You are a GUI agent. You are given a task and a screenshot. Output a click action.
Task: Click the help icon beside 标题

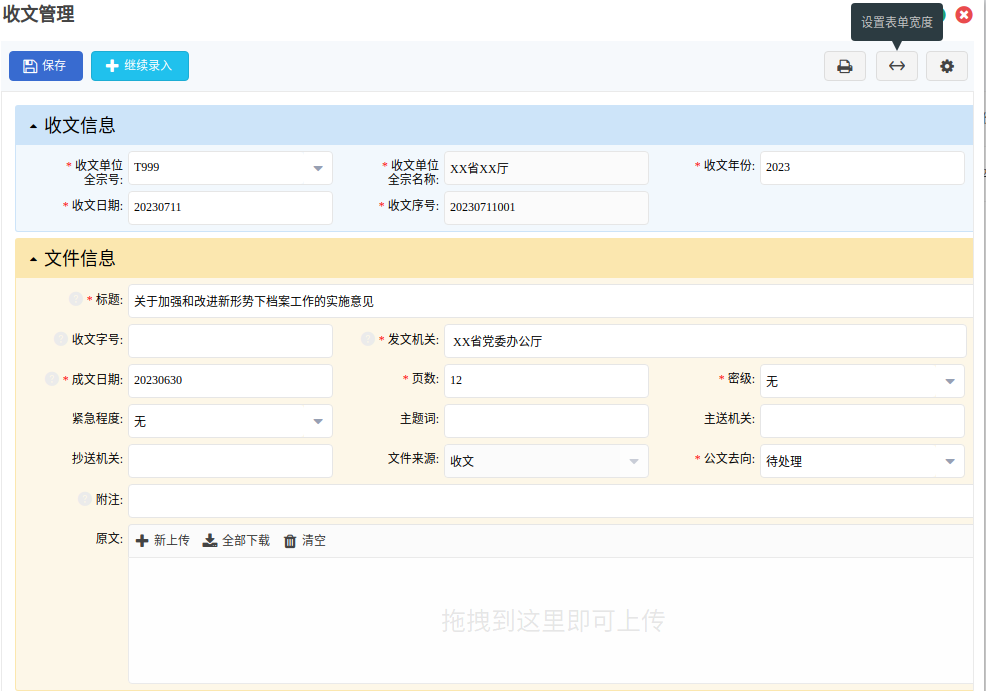[x=75, y=299]
